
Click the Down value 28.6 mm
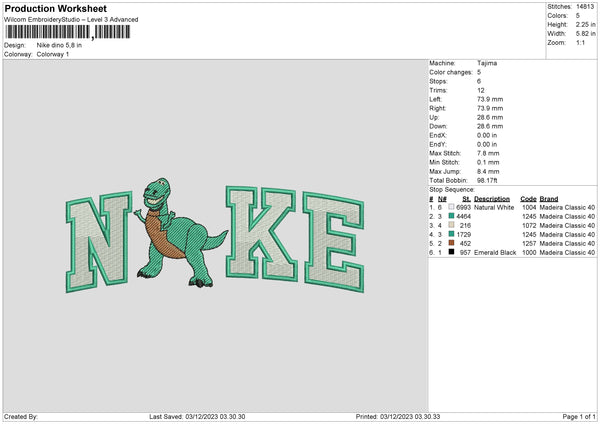(x=490, y=126)
